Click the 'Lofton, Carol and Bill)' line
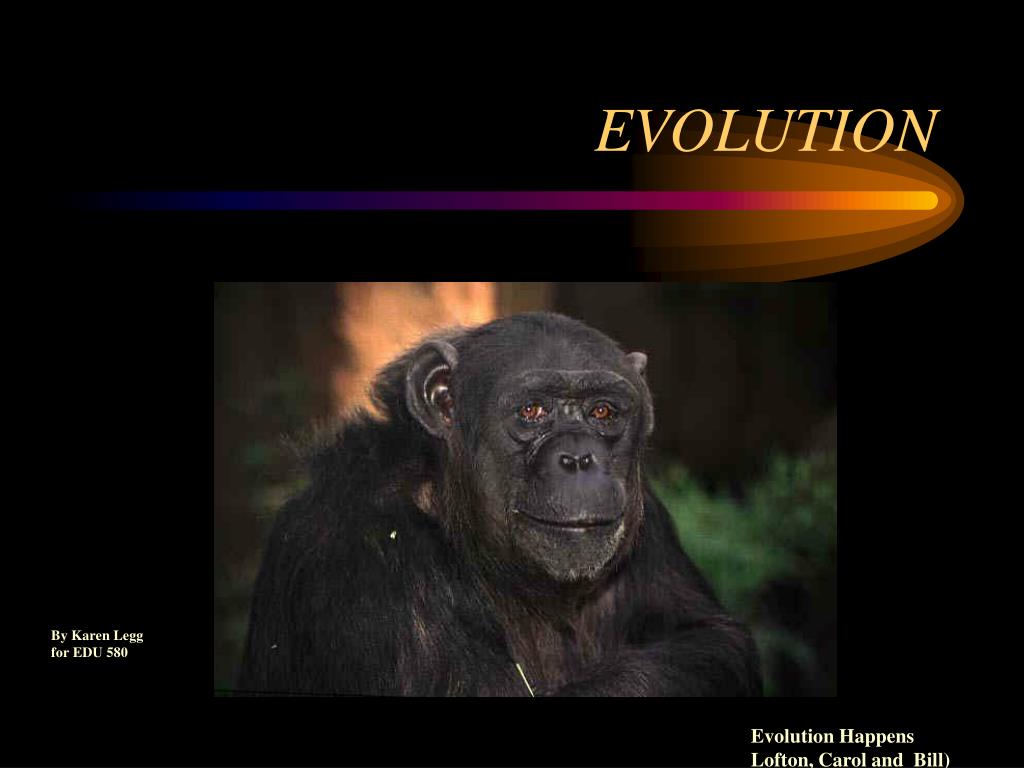Screen dimensions: 1024x768 point(850,760)
